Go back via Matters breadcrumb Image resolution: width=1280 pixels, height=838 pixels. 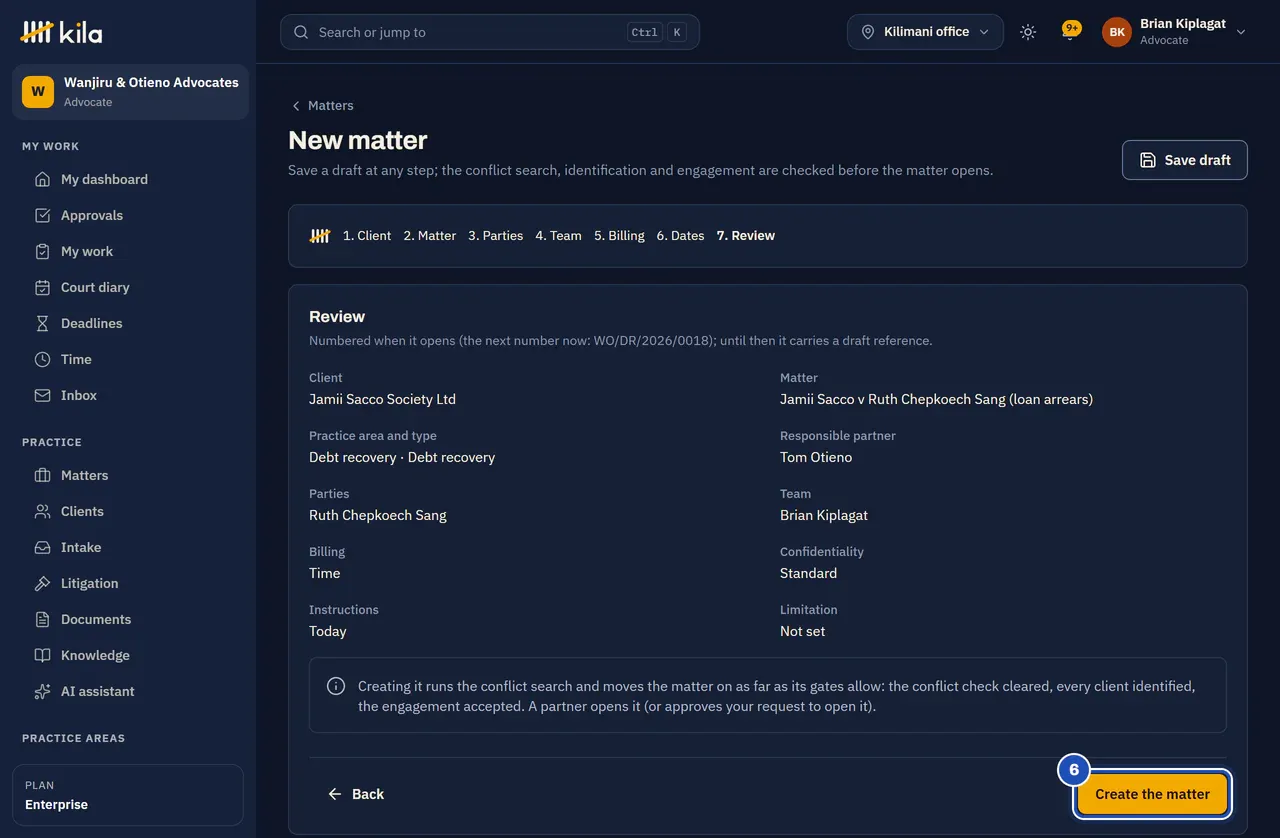coord(322,105)
